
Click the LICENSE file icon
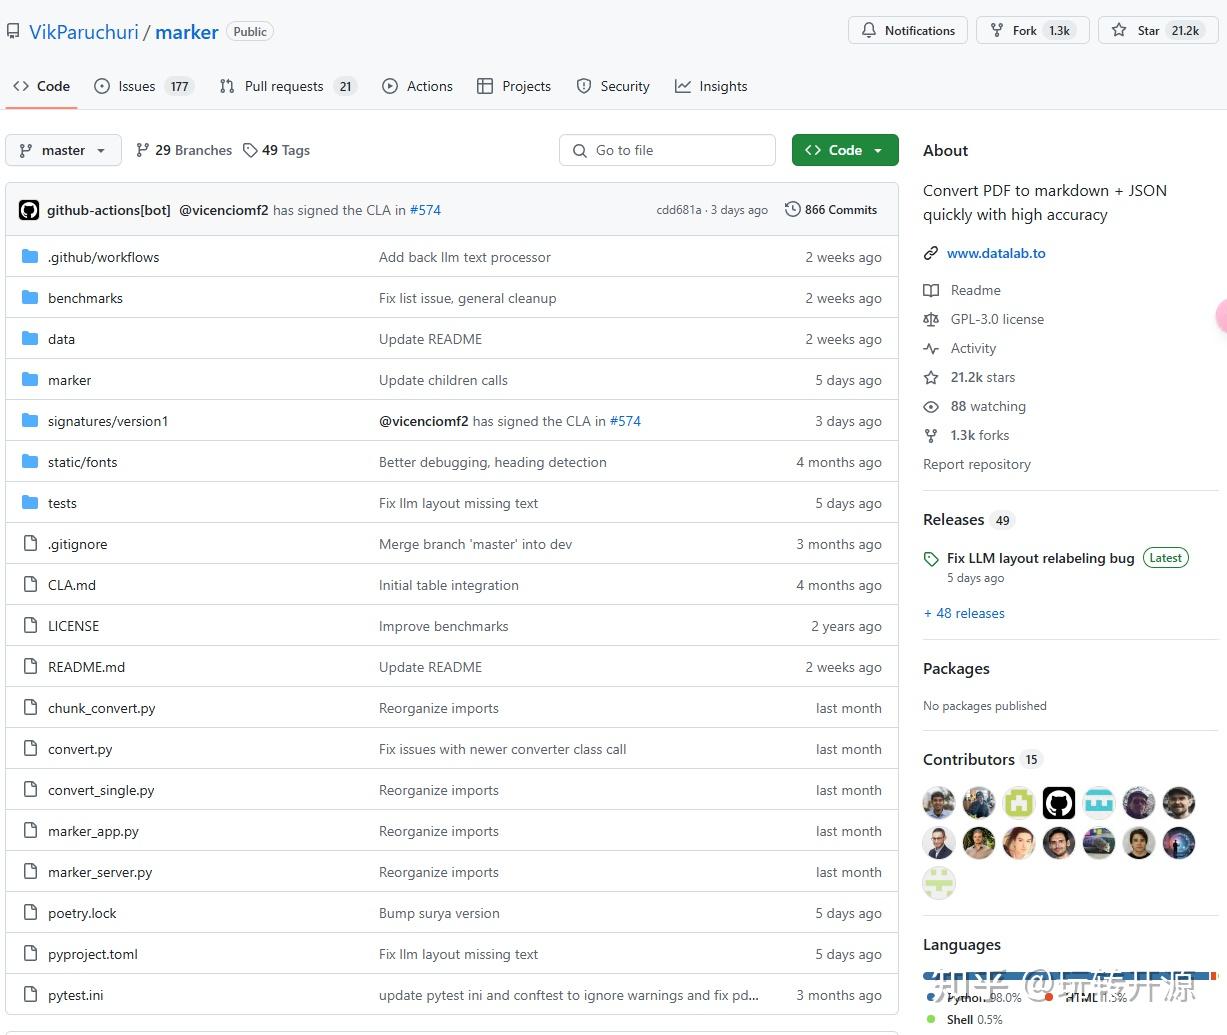[30, 626]
